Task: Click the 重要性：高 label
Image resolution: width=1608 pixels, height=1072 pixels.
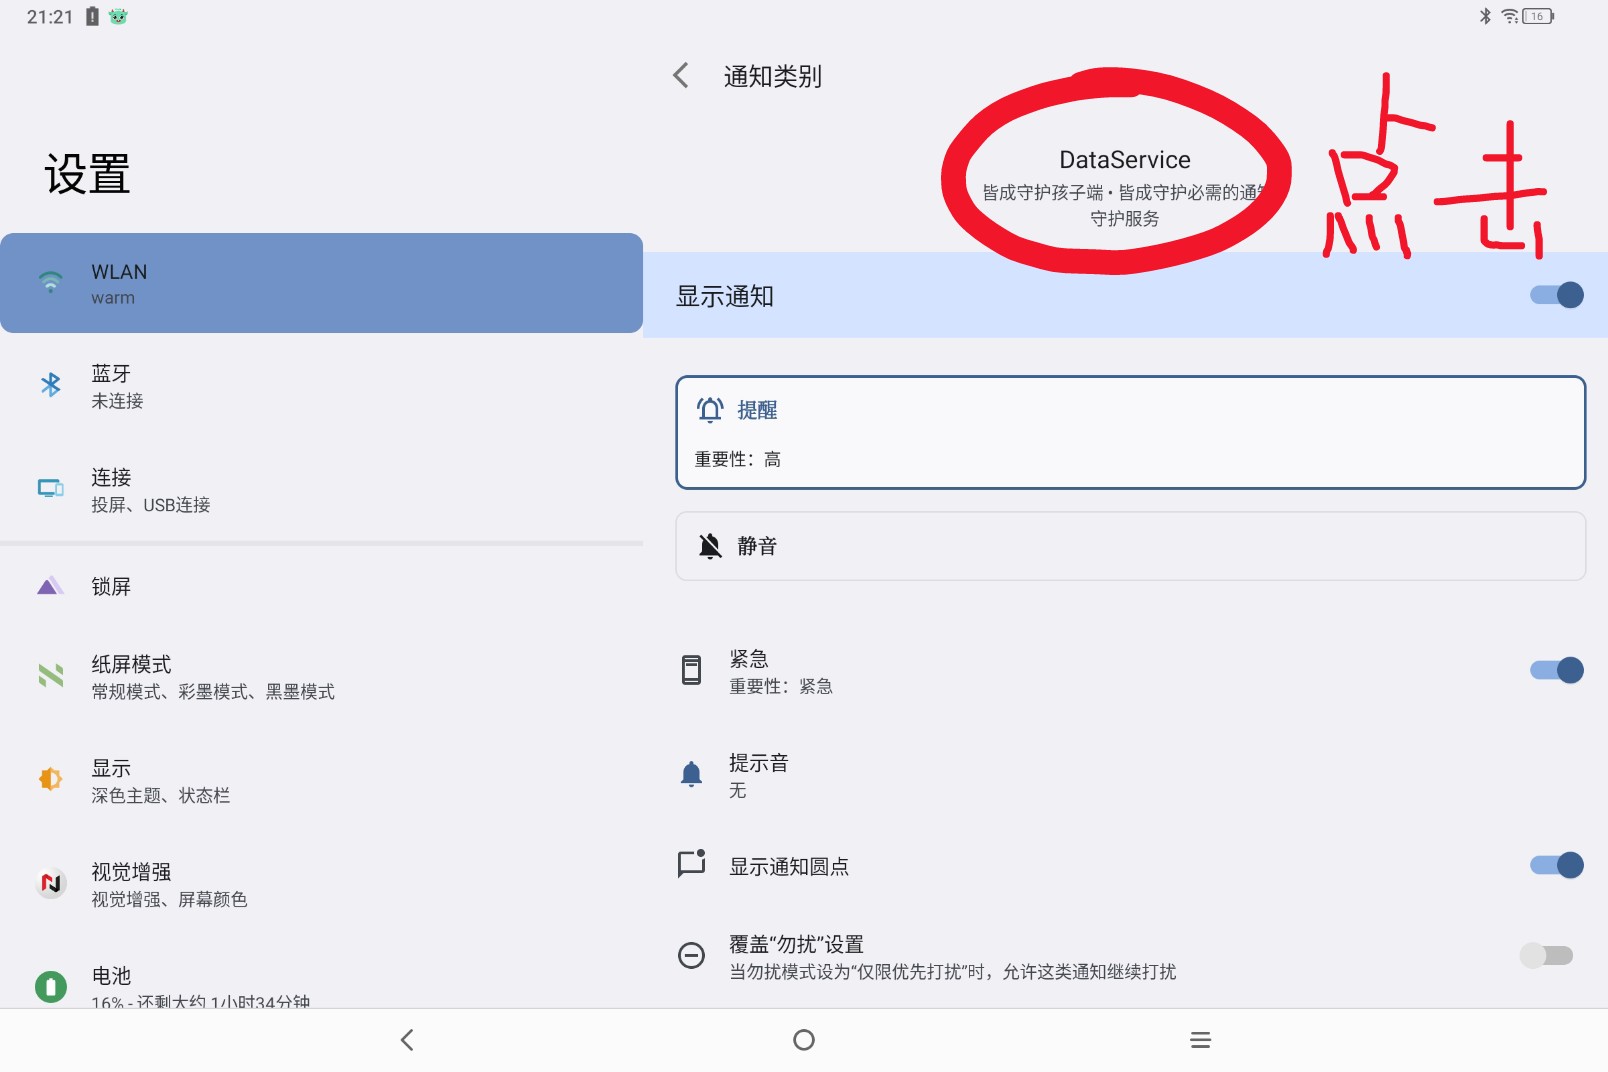Action: [x=738, y=459]
